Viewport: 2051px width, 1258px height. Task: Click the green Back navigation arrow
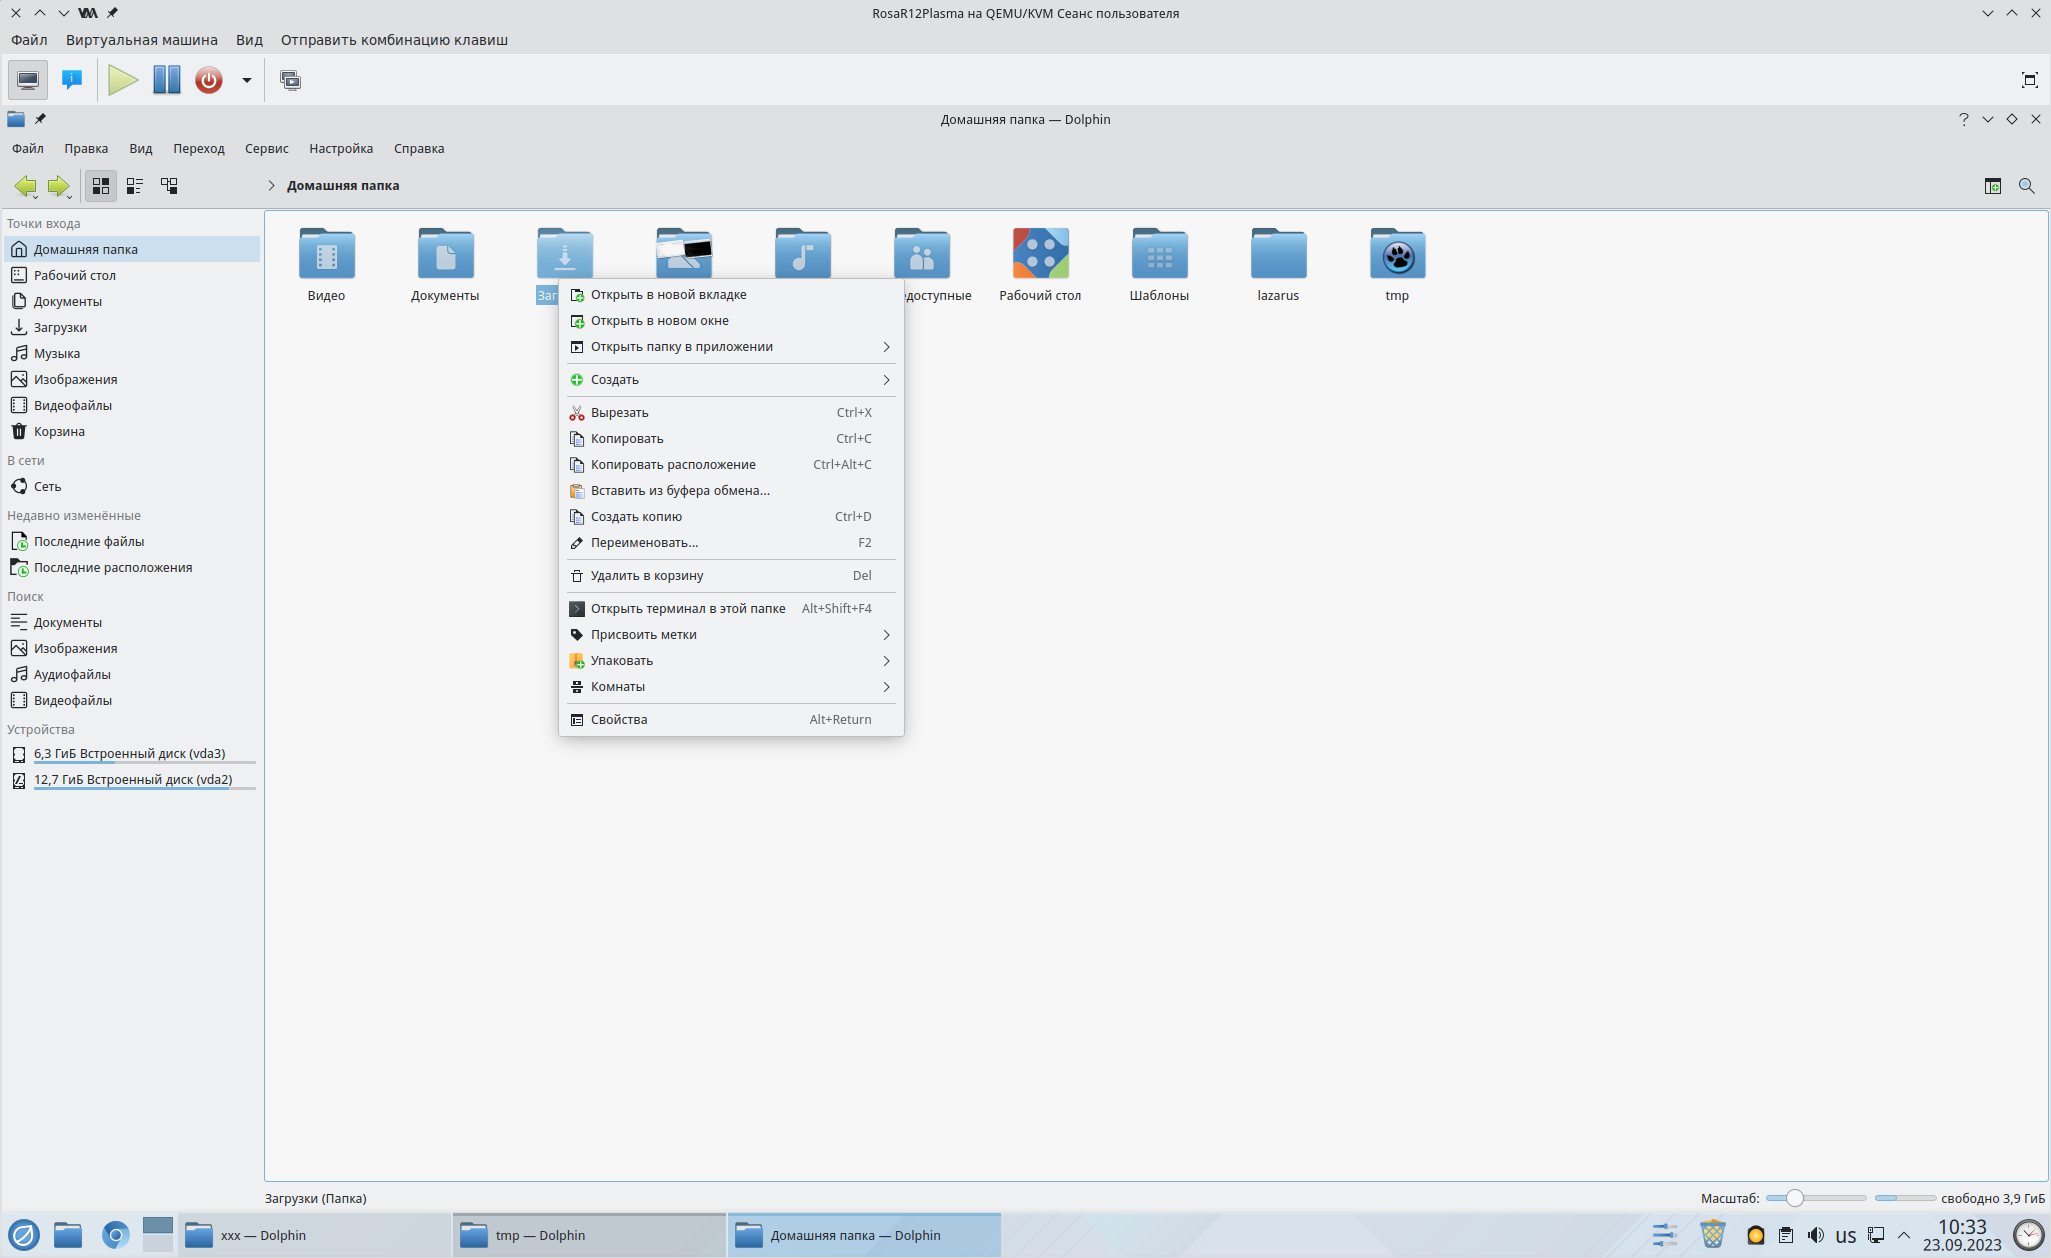25,186
